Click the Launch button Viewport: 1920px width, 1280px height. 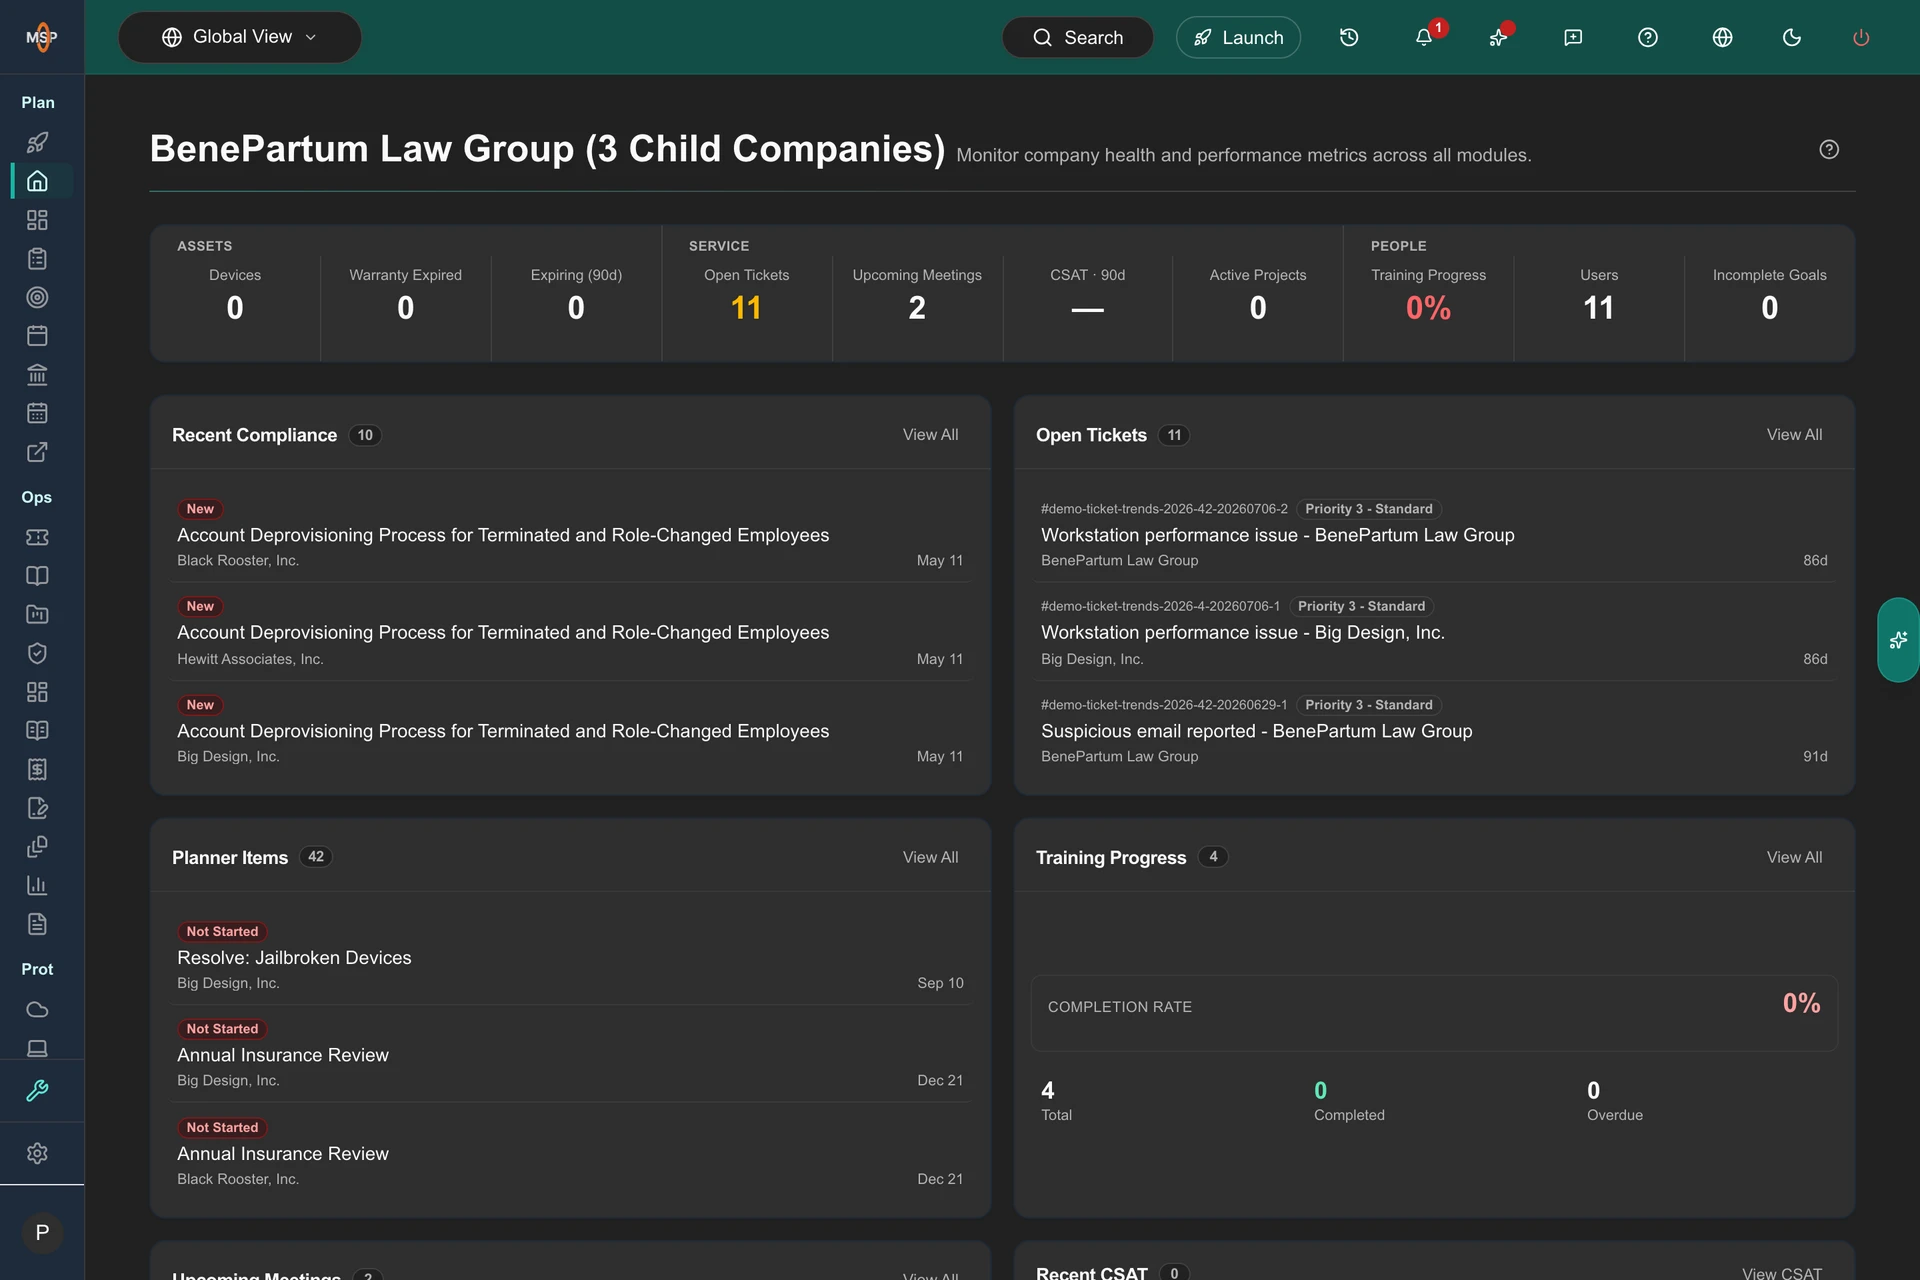pyautogui.click(x=1238, y=37)
